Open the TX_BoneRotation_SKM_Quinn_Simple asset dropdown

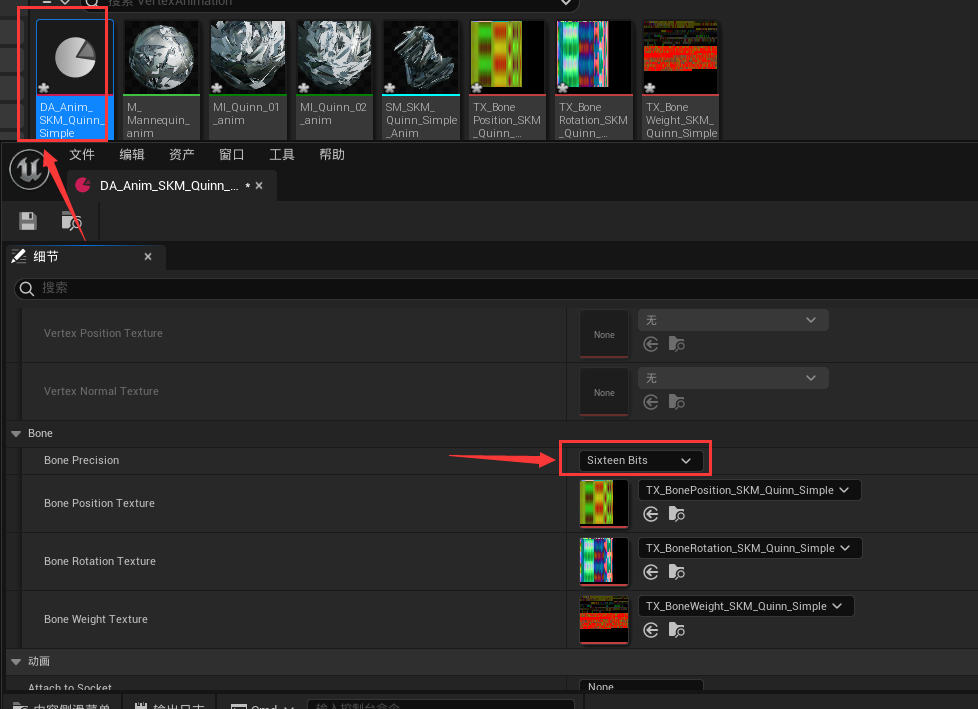[x=750, y=548]
